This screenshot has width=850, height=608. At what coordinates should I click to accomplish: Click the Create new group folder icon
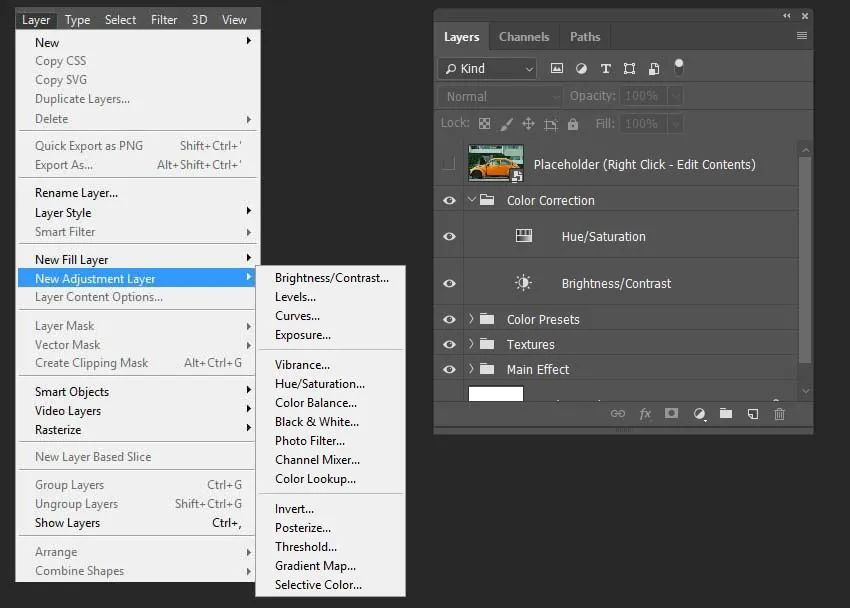tap(726, 413)
